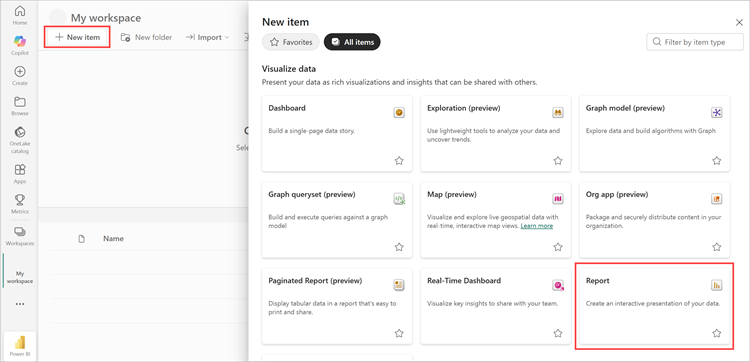Viewport: 750px width, 362px height.
Task: Click the Graph model card description text
Action: [651, 131]
